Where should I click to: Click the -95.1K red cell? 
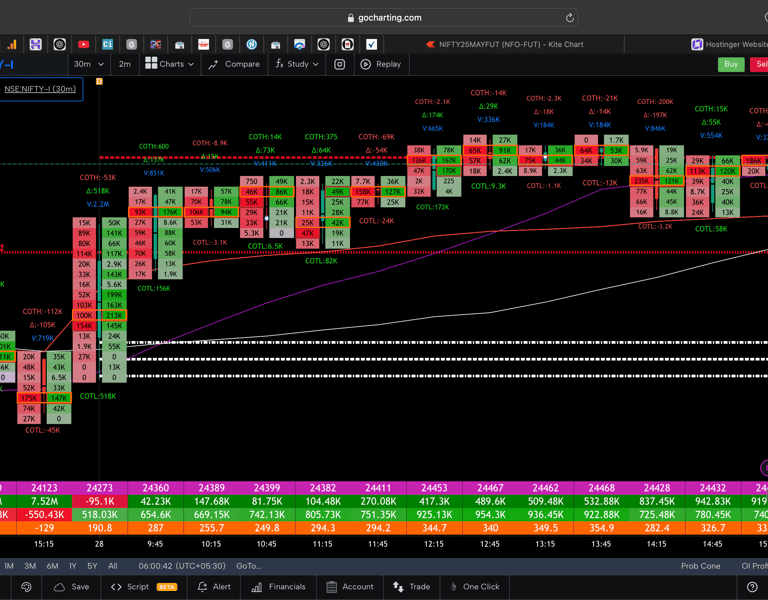pyautogui.click(x=99, y=502)
